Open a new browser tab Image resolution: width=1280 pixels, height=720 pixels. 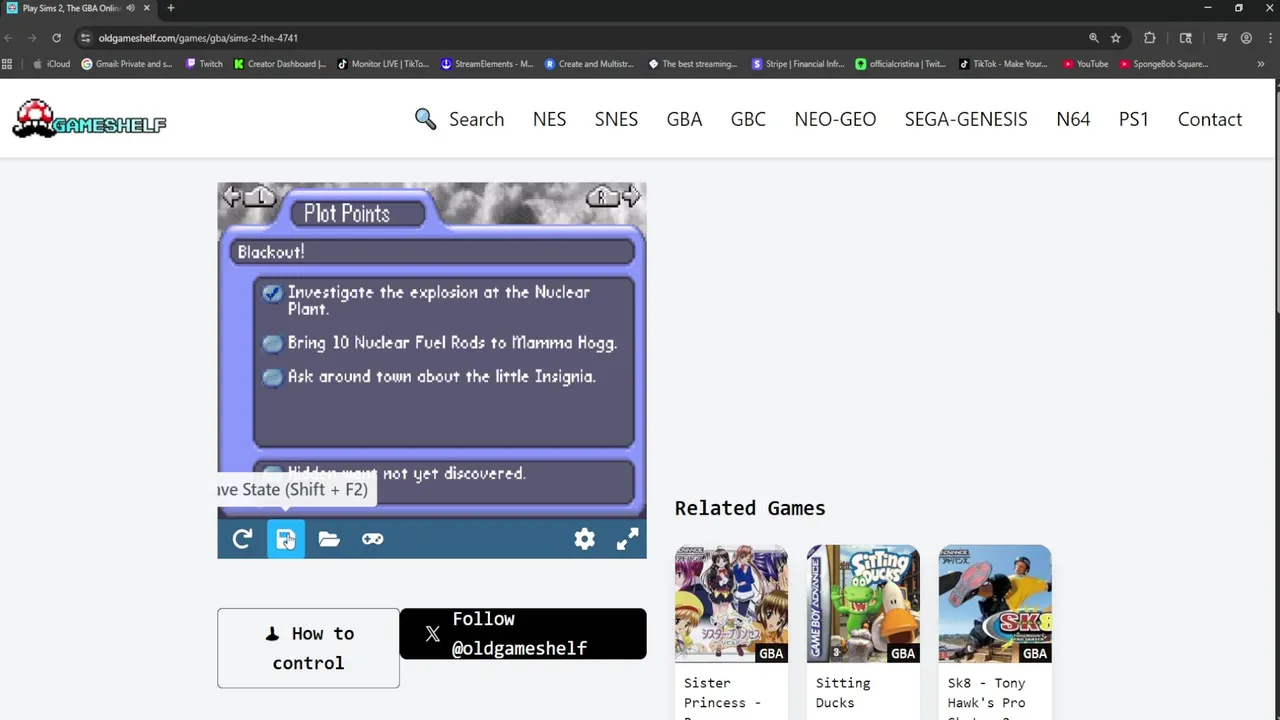pos(171,8)
